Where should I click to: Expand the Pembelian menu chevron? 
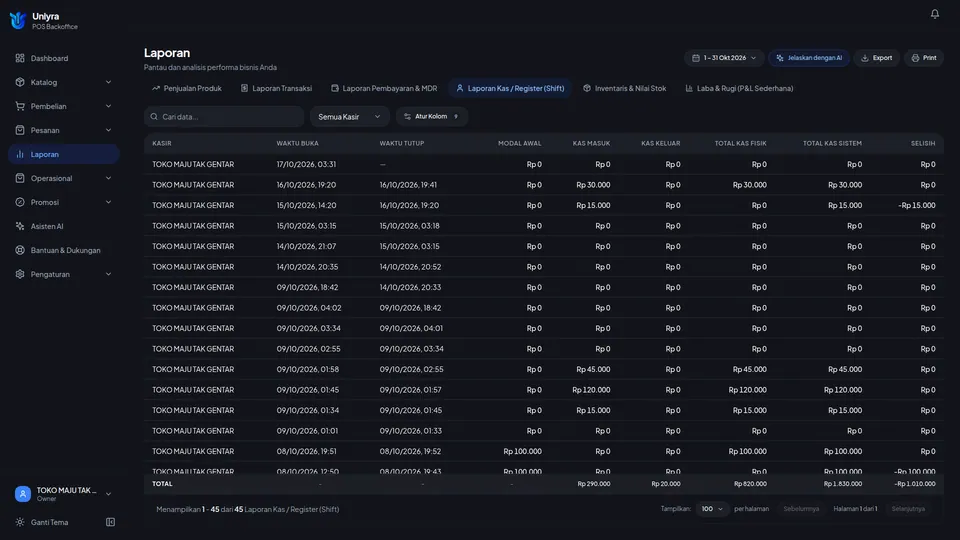pos(108,106)
